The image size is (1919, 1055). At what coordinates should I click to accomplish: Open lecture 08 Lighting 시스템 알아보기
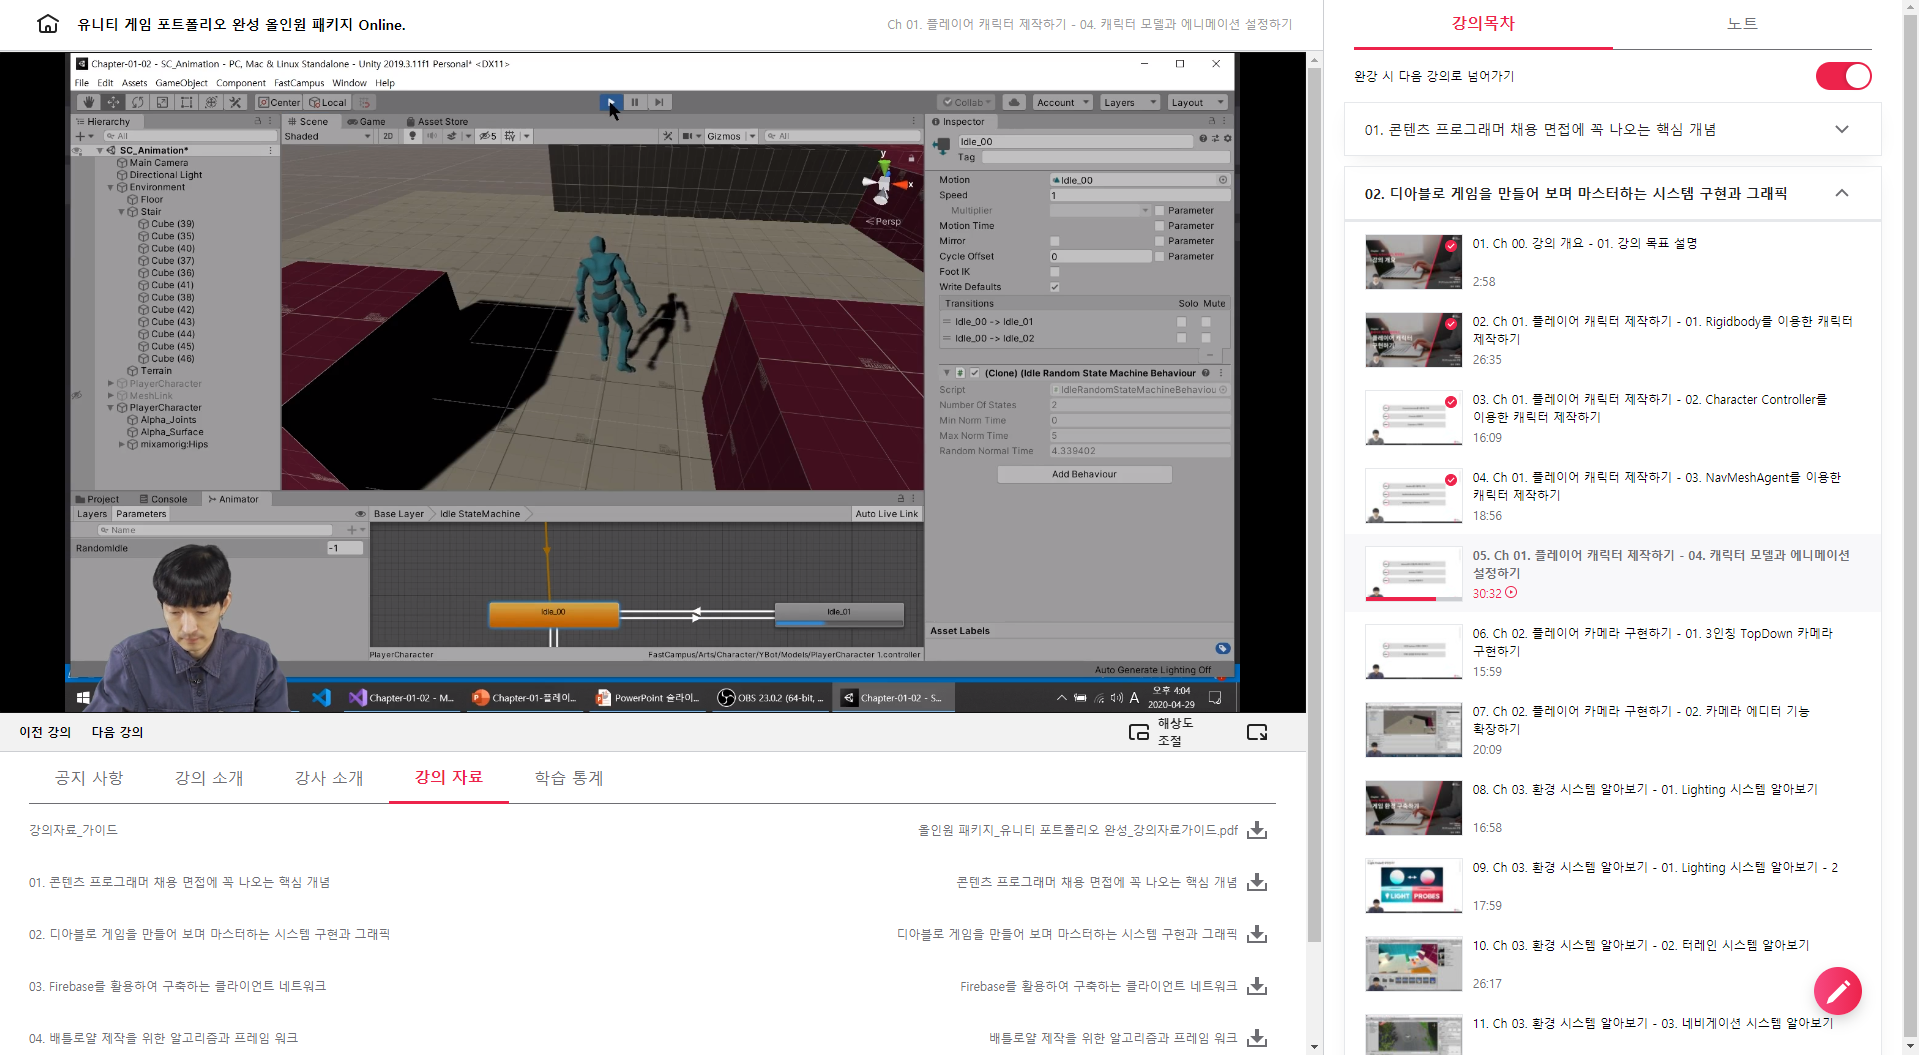1612,807
